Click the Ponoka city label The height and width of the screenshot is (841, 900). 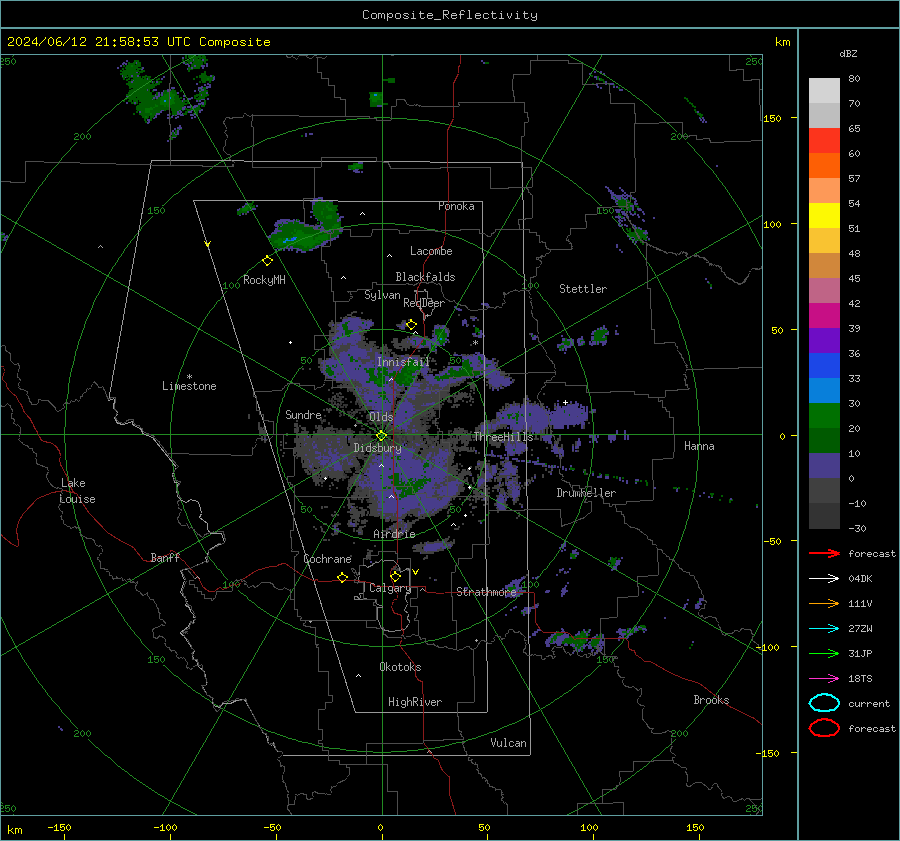coord(456,206)
